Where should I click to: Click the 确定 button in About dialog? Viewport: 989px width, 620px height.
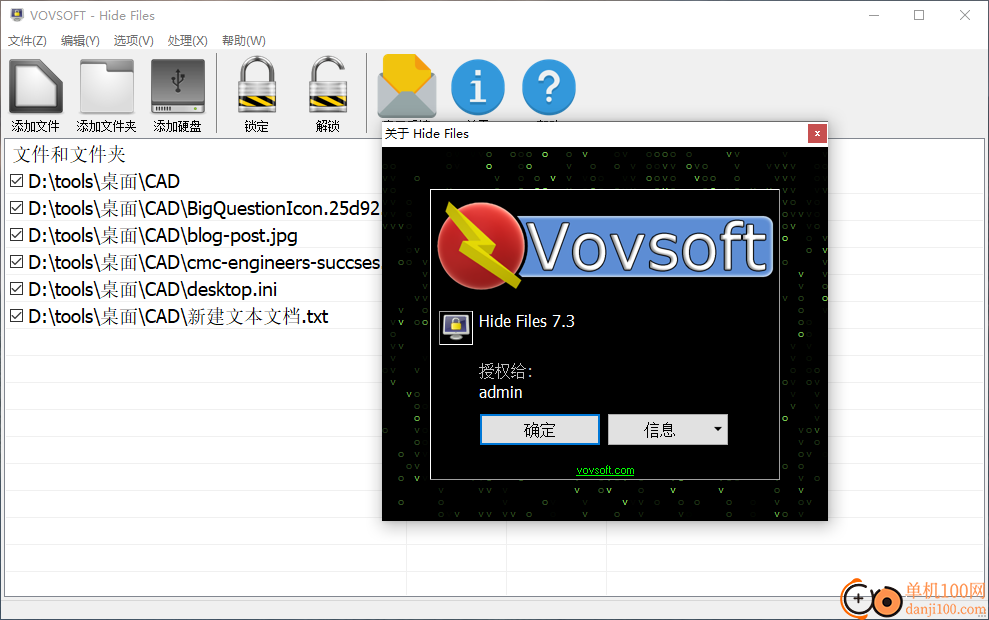(x=539, y=430)
